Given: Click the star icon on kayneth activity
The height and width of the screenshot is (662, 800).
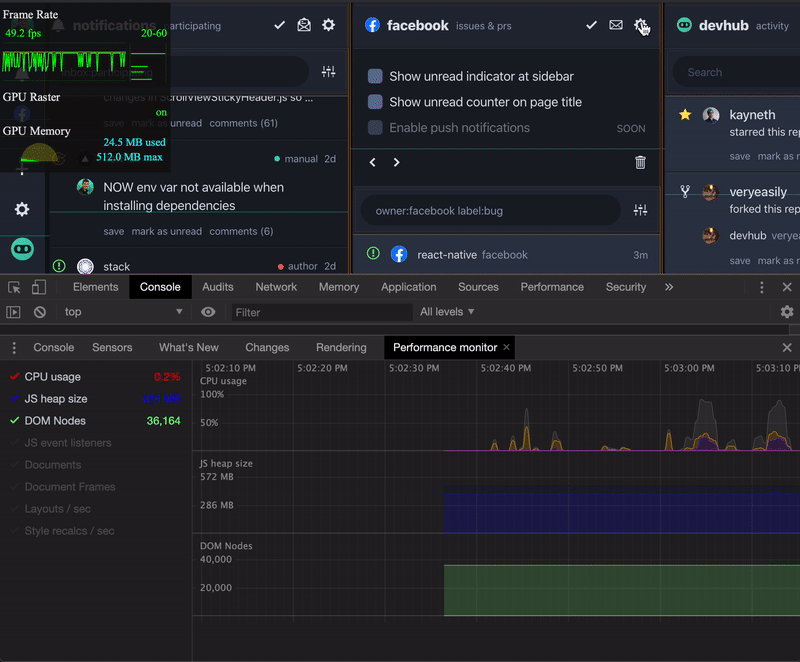Looking at the screenshot, I should click(x=685, y=115).
